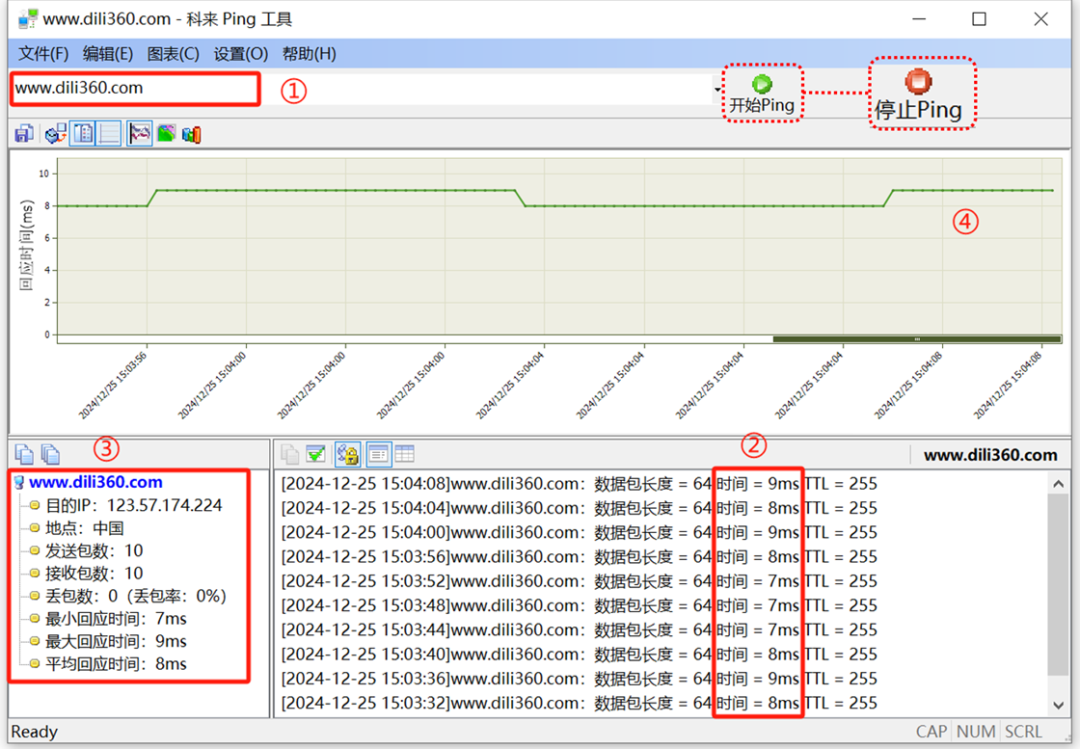Click the grid table view icon in log toolbar

coord(404,455)
